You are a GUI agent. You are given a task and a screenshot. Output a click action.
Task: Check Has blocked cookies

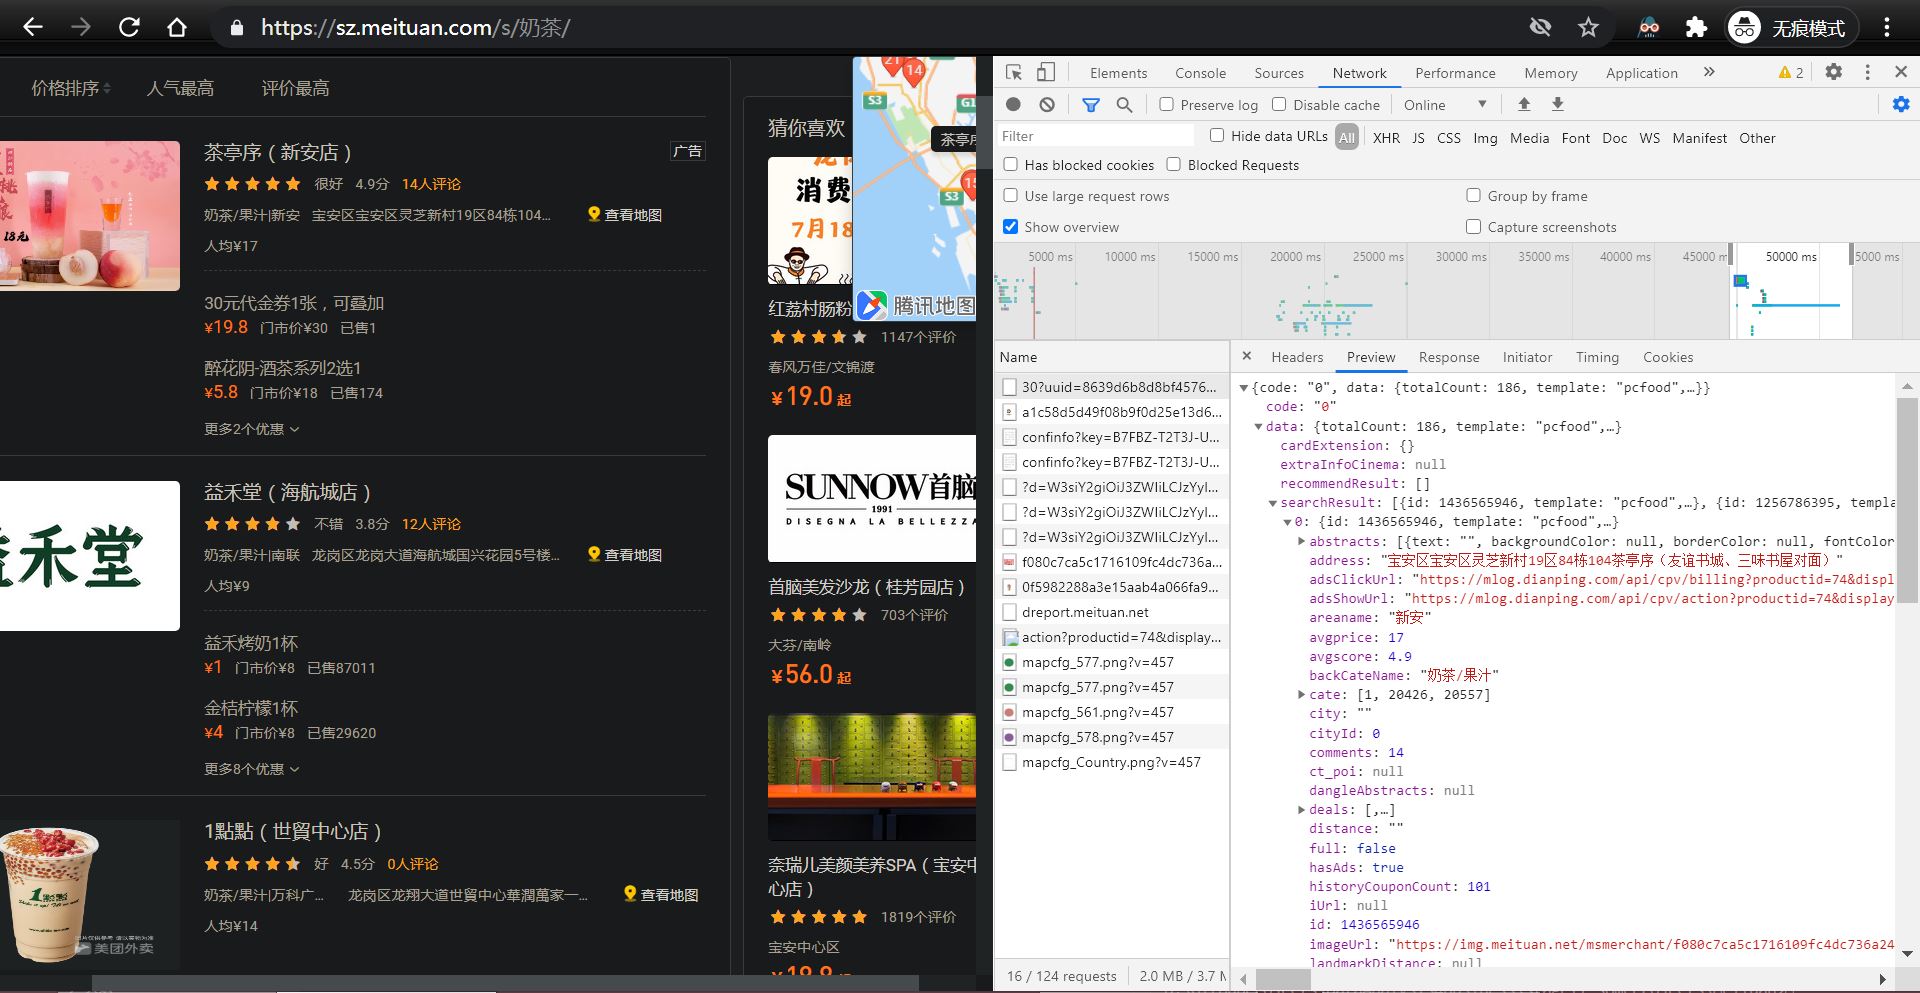(x=1011, y=164)
